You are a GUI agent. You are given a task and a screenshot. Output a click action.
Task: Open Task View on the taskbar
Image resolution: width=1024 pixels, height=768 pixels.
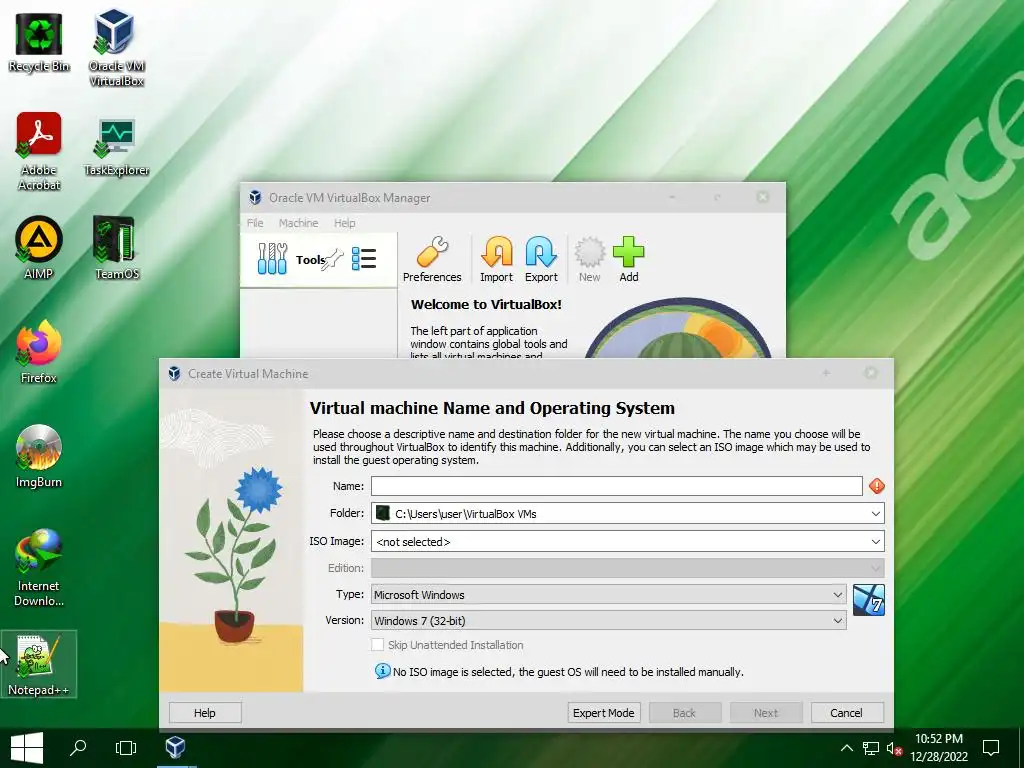tap(125, 748)
